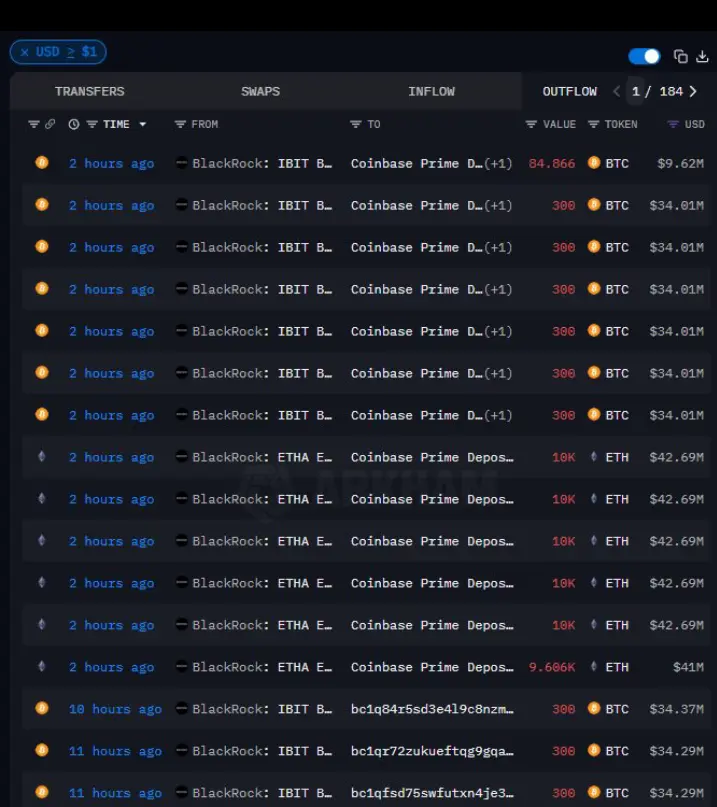
Task: Open the '2 hours ago' link on $9.62M row
Action: tap(111, 164)
